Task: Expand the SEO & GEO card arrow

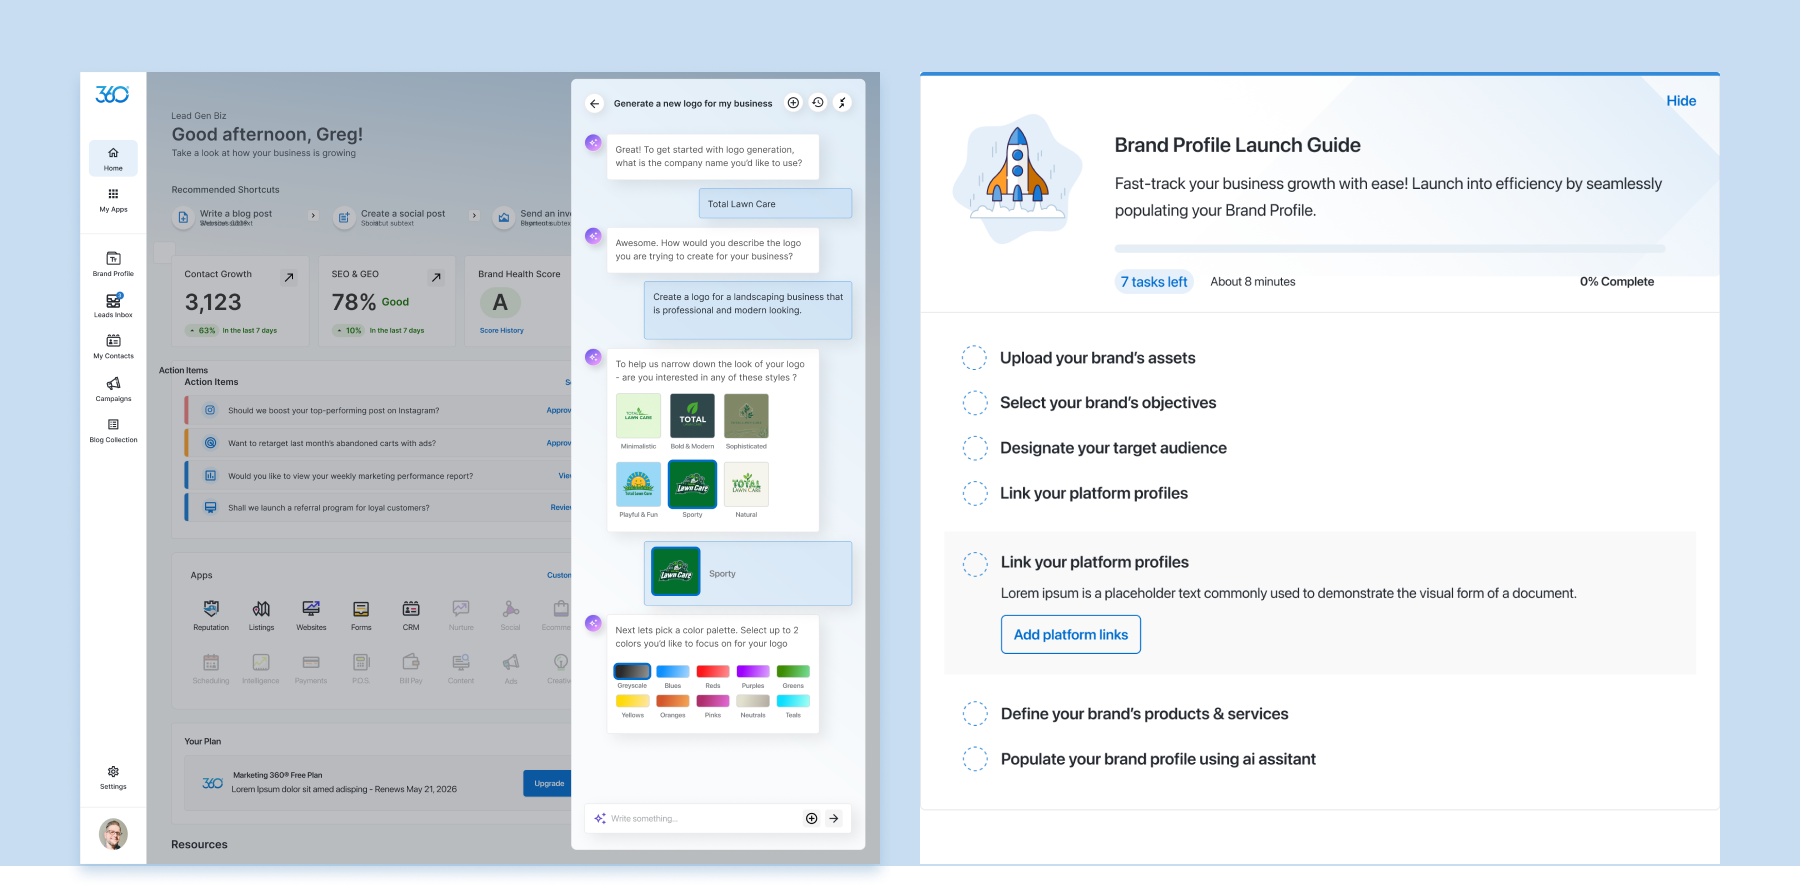Action: point(436,277)
